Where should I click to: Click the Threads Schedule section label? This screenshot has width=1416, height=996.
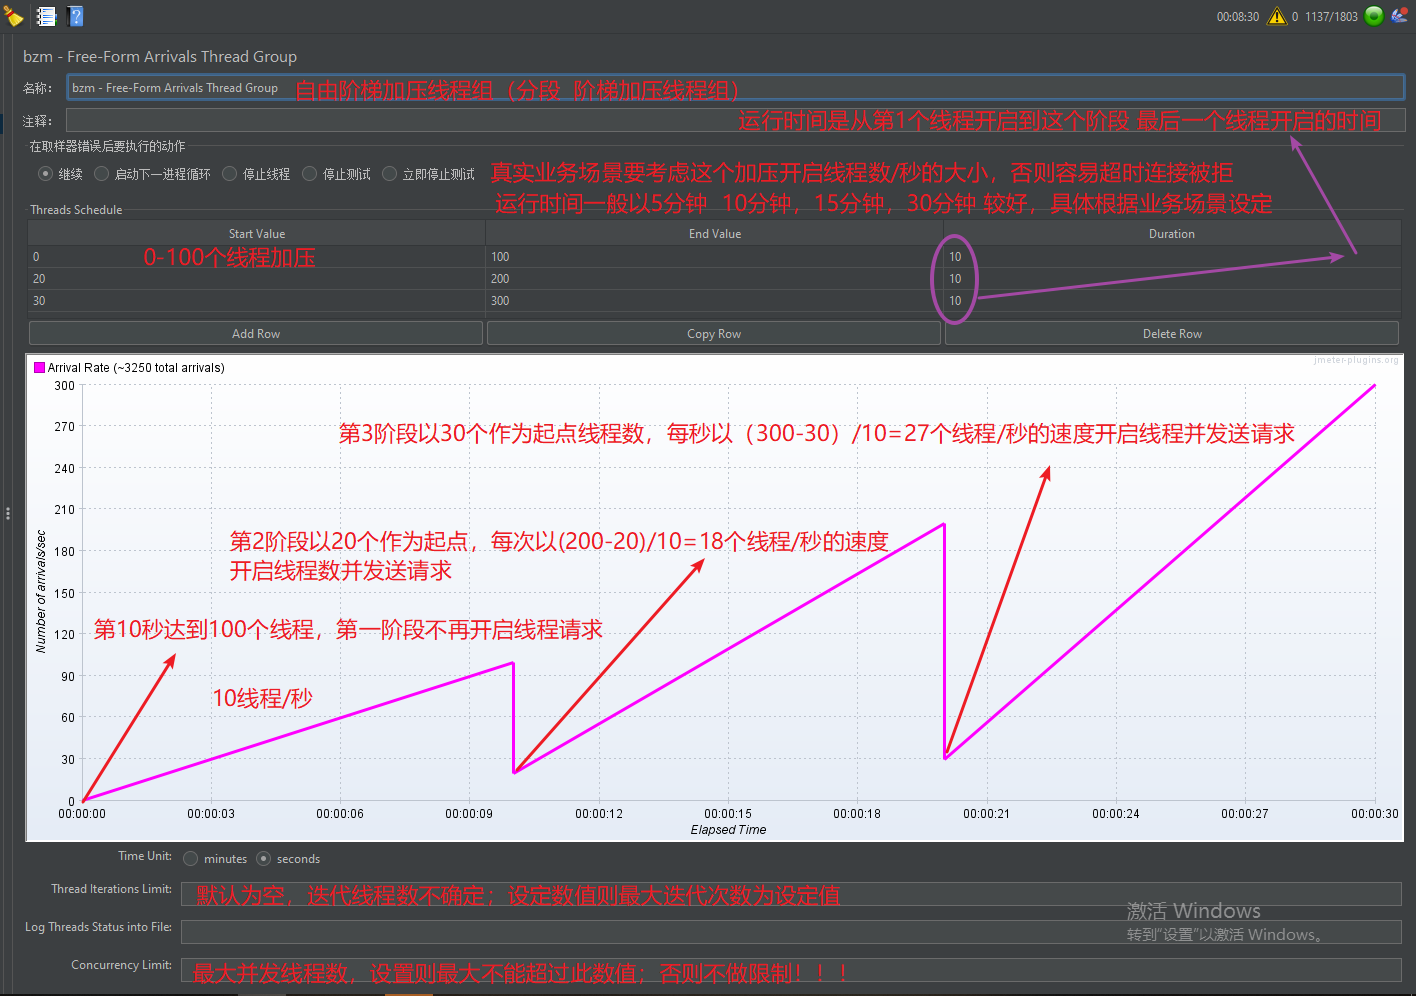(76, 209)
